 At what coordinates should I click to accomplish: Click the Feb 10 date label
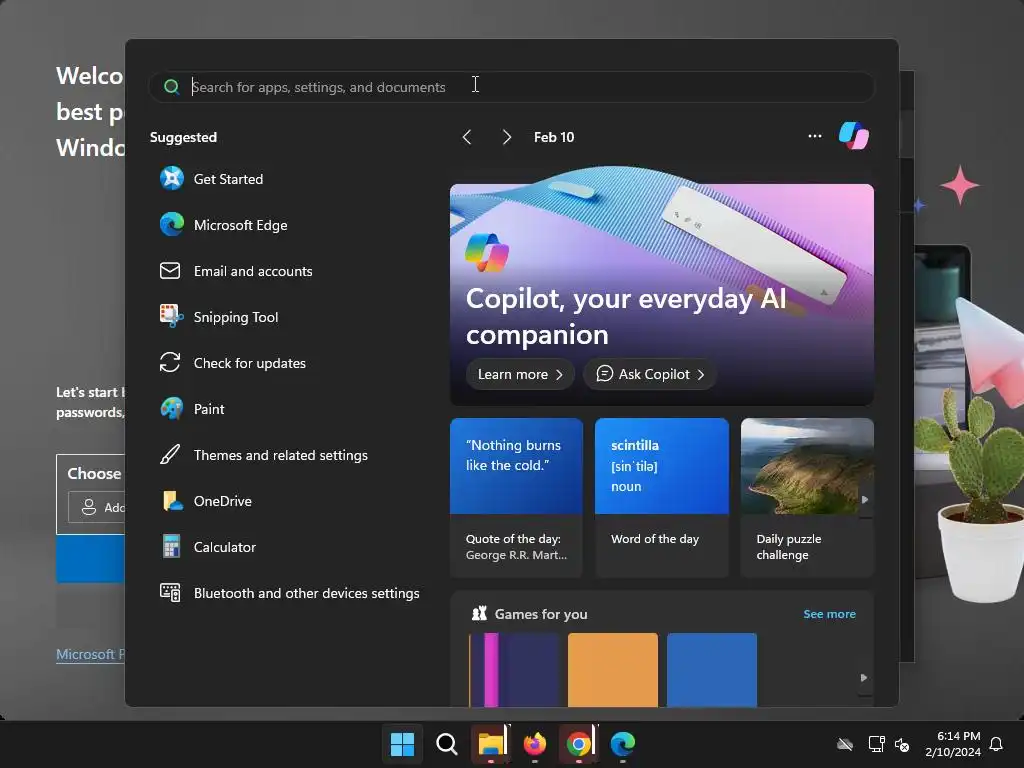tap(554, 137)
